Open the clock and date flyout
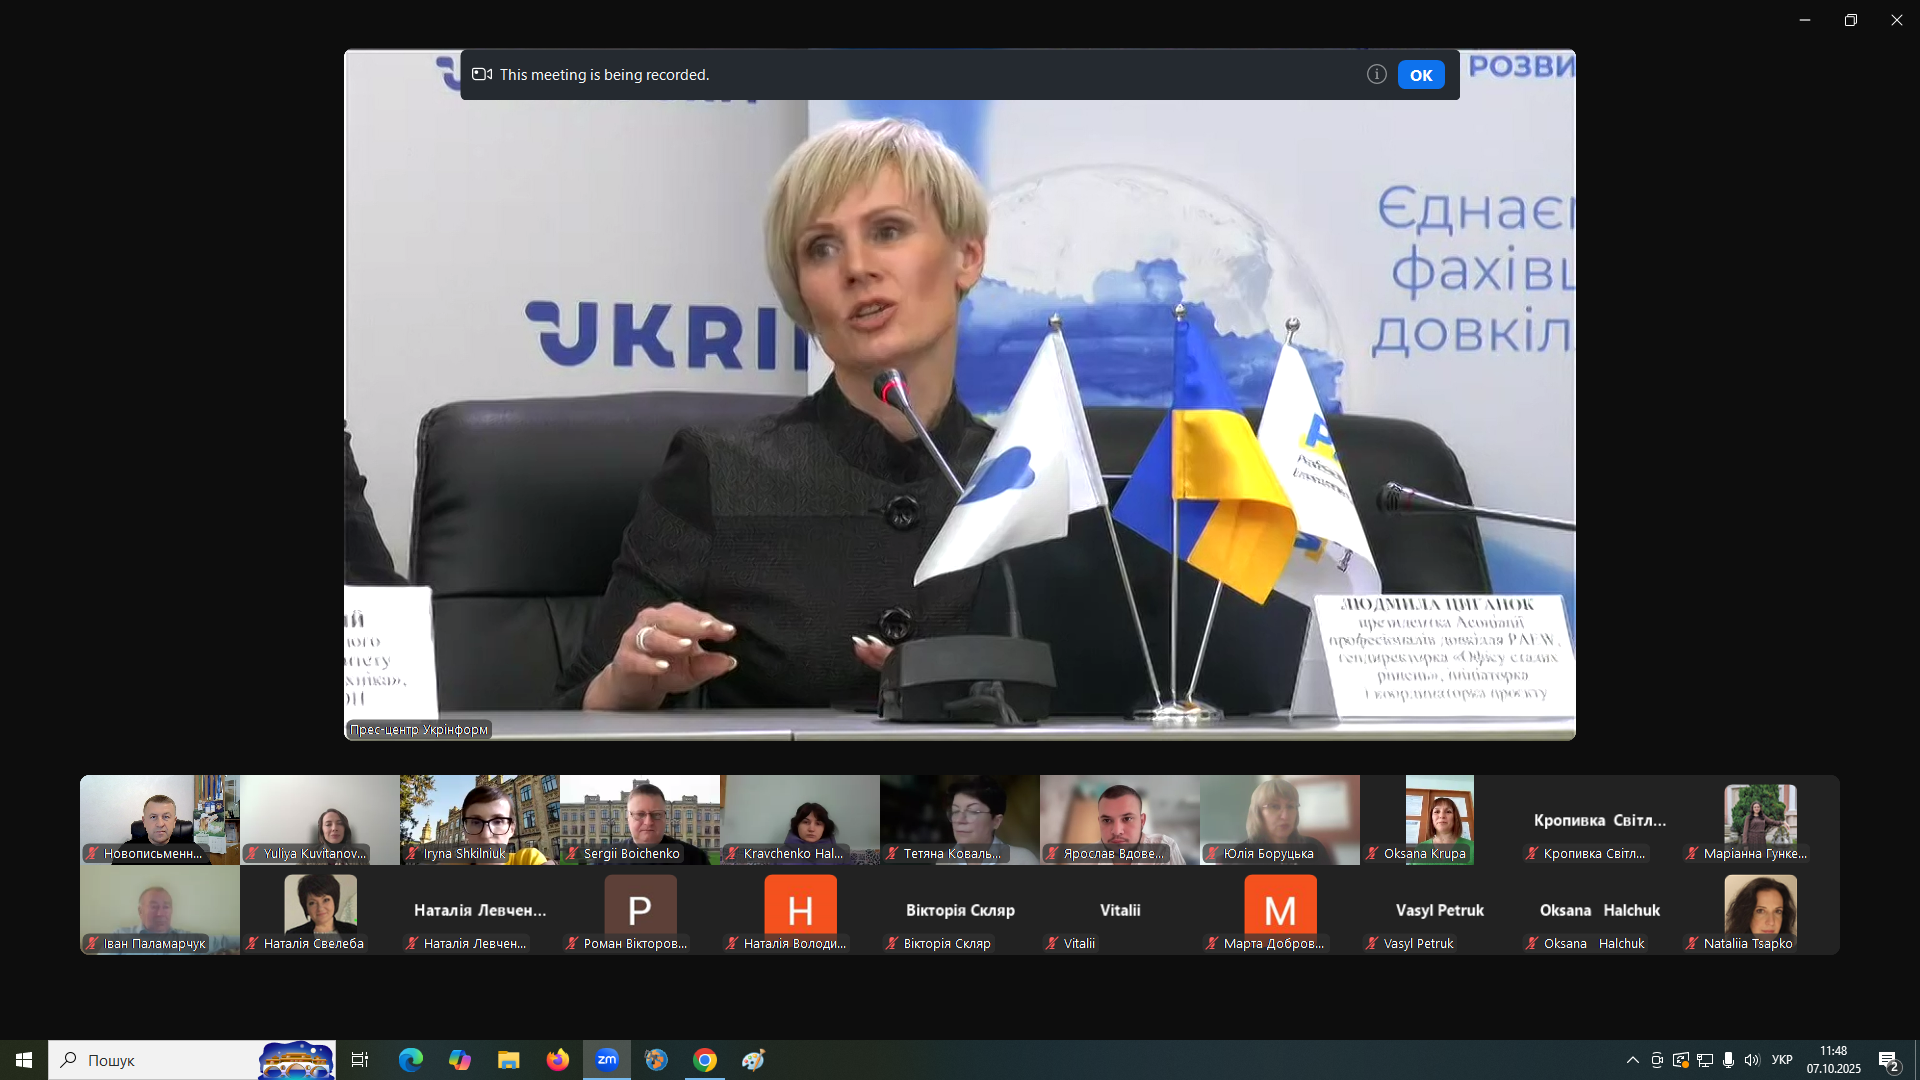The height and width of the screenshot is (1080, 1920). [x=1833, y=1060]
